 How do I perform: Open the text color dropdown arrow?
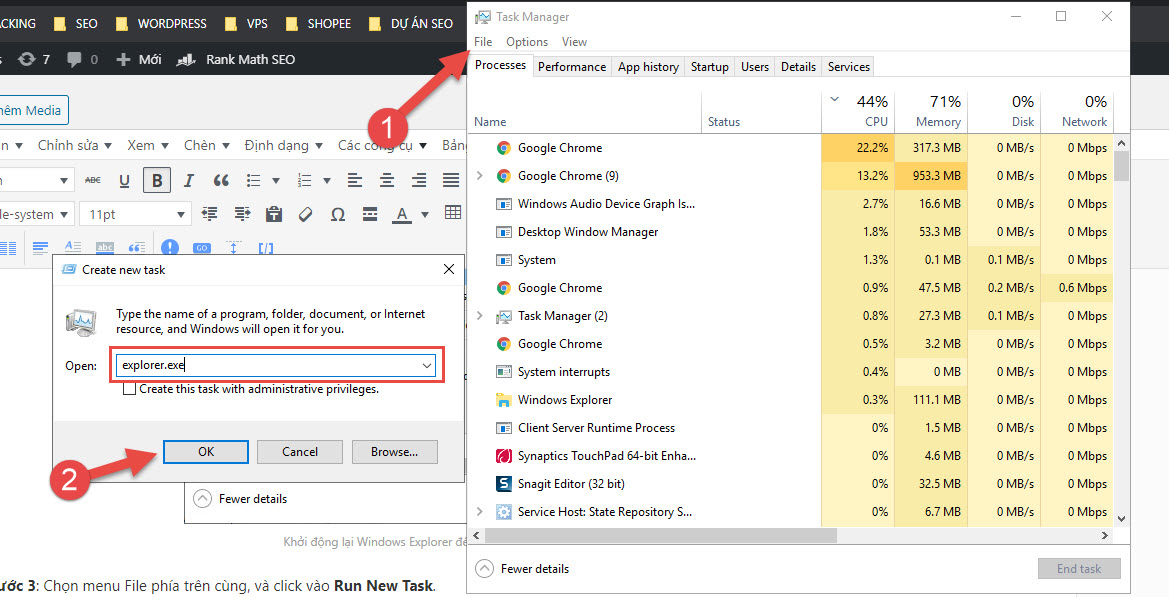click(425, 215)
